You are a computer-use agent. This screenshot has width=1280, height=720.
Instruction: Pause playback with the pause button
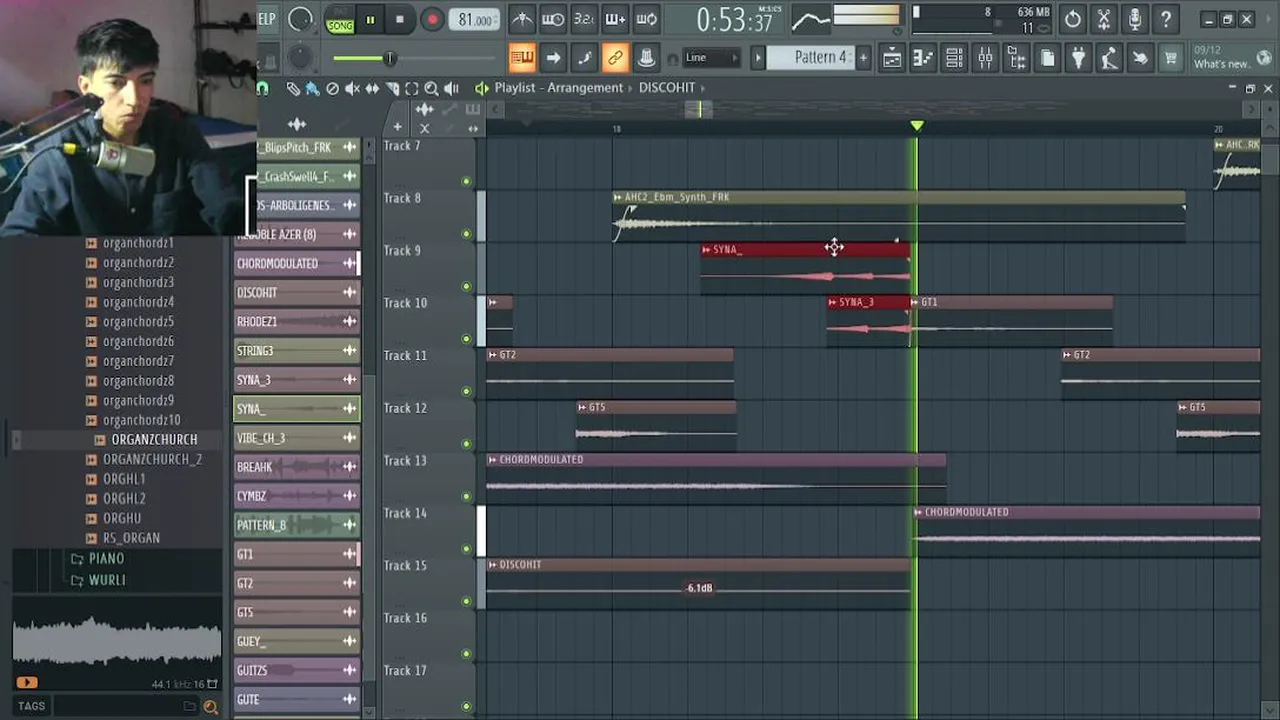pyautogui.click(x=371, y=20)
